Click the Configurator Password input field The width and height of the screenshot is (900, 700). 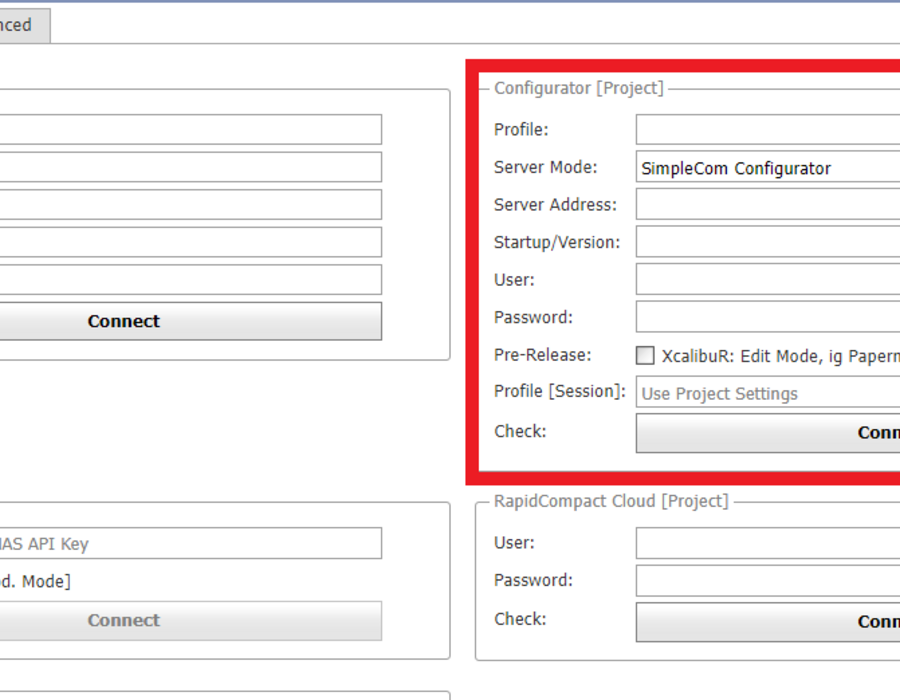[768, 317]
